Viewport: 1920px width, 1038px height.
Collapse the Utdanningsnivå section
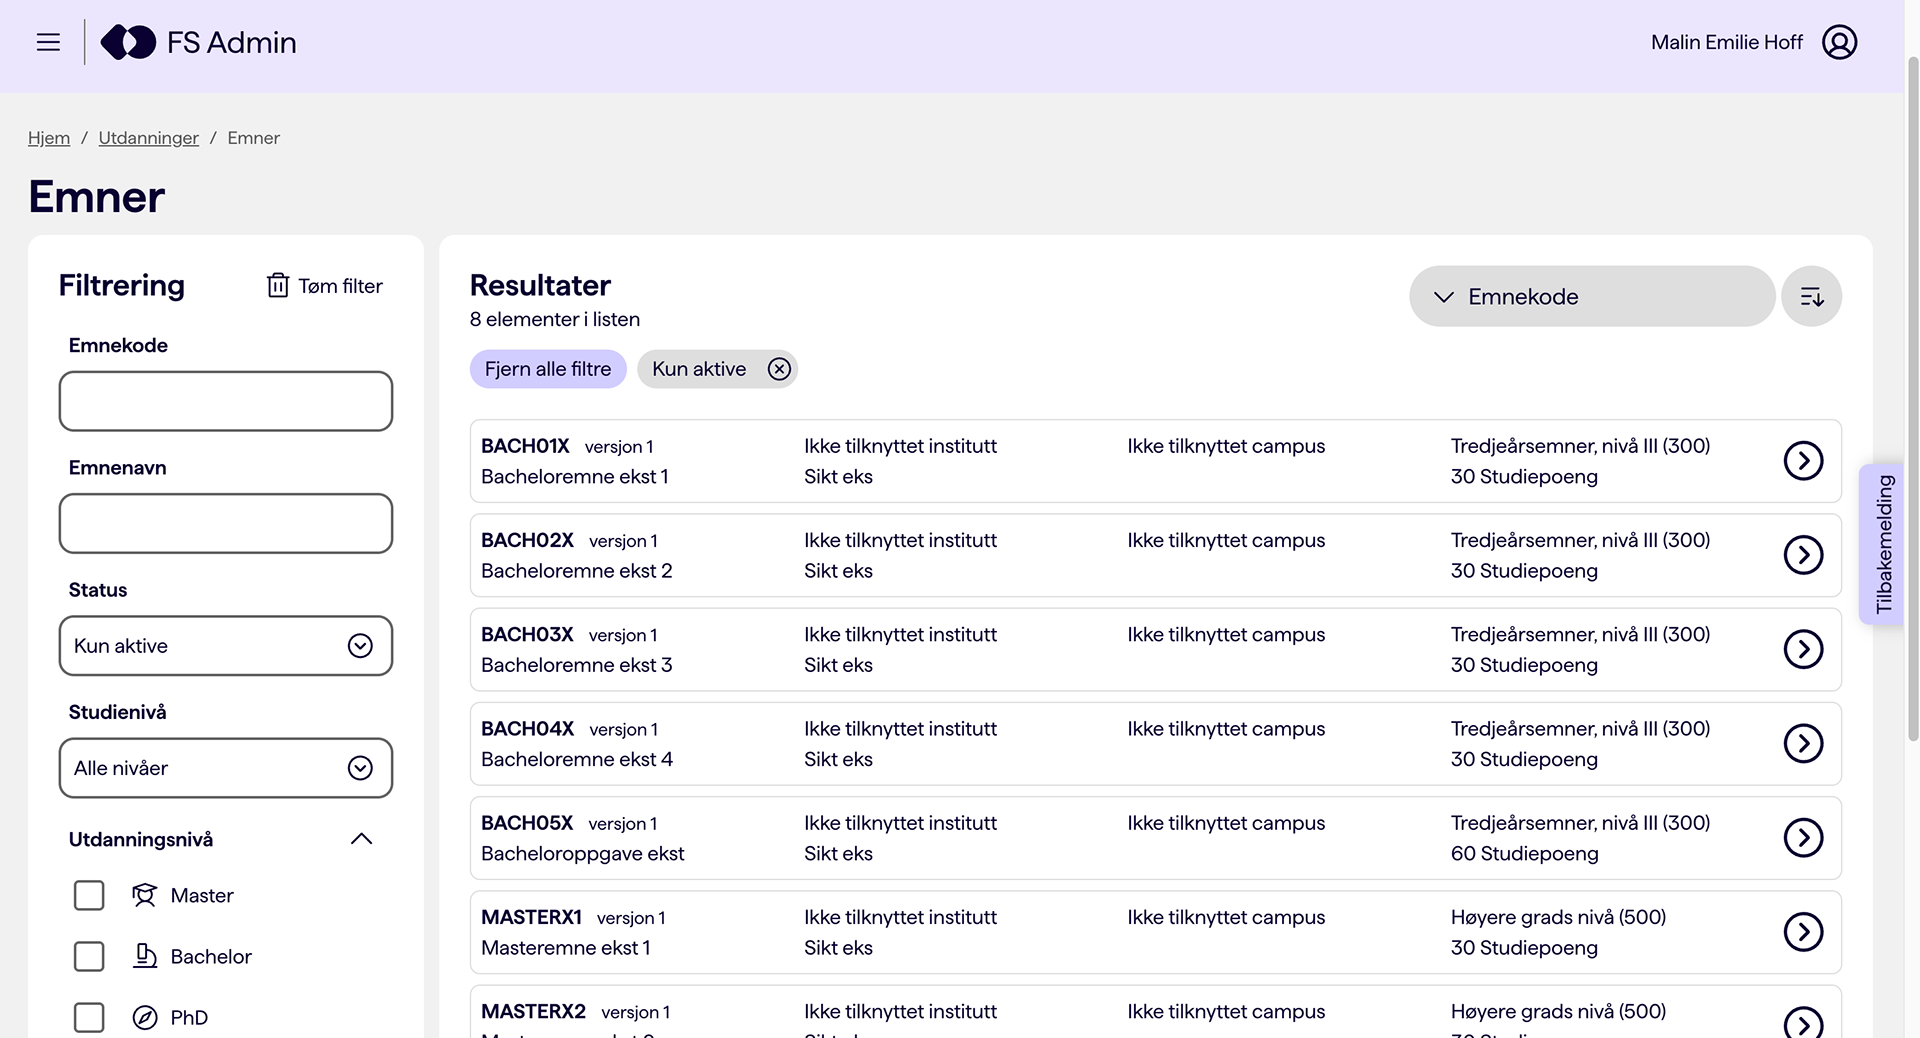pos(361,839)
